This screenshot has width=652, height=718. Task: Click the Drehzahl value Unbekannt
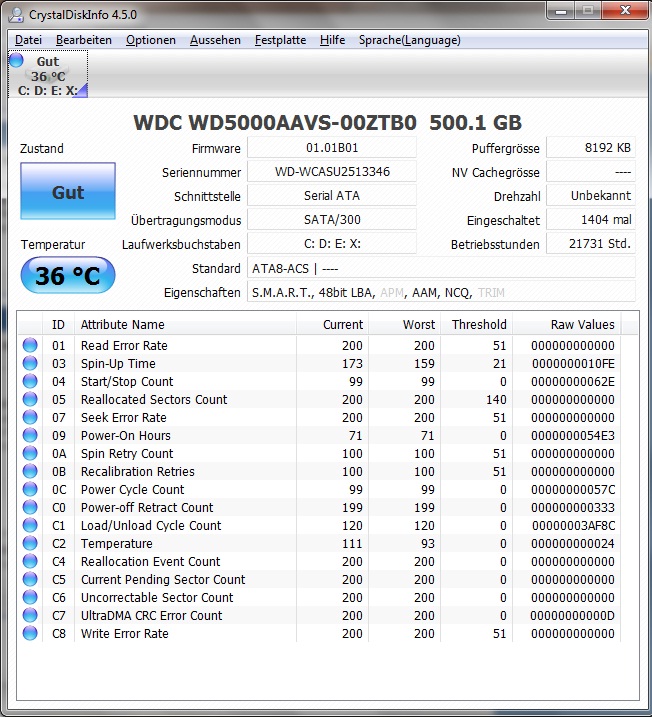(x=591, y=196)
